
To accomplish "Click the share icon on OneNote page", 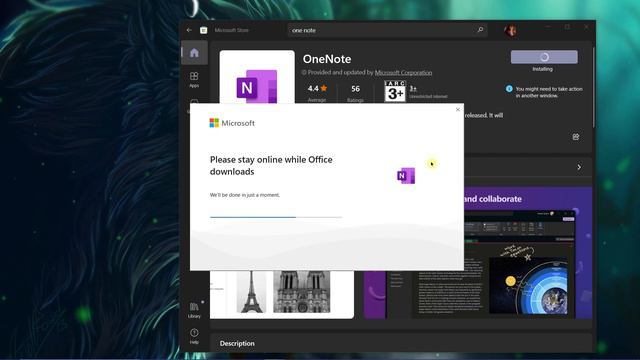I will point(576,137).
